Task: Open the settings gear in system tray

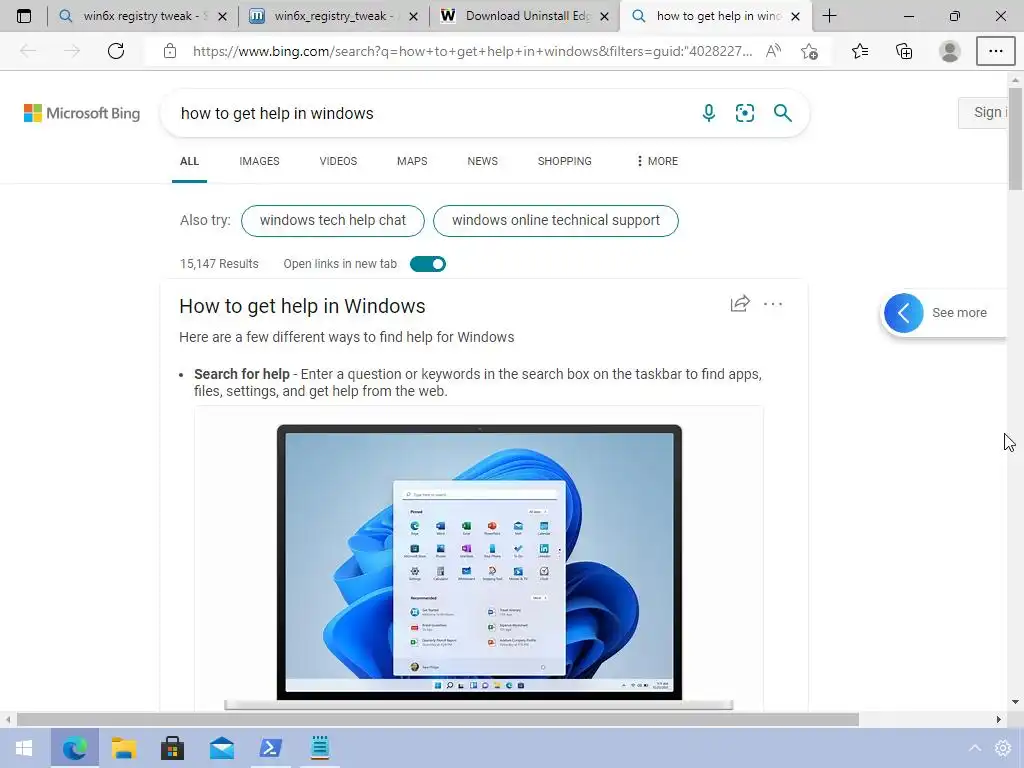Action: coord(1003,748)
